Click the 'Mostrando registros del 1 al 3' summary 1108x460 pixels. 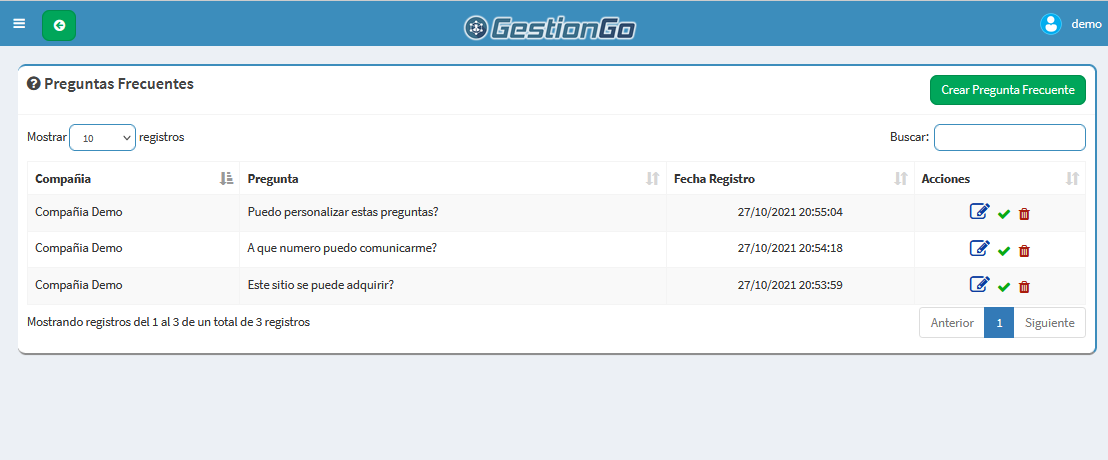168,322
